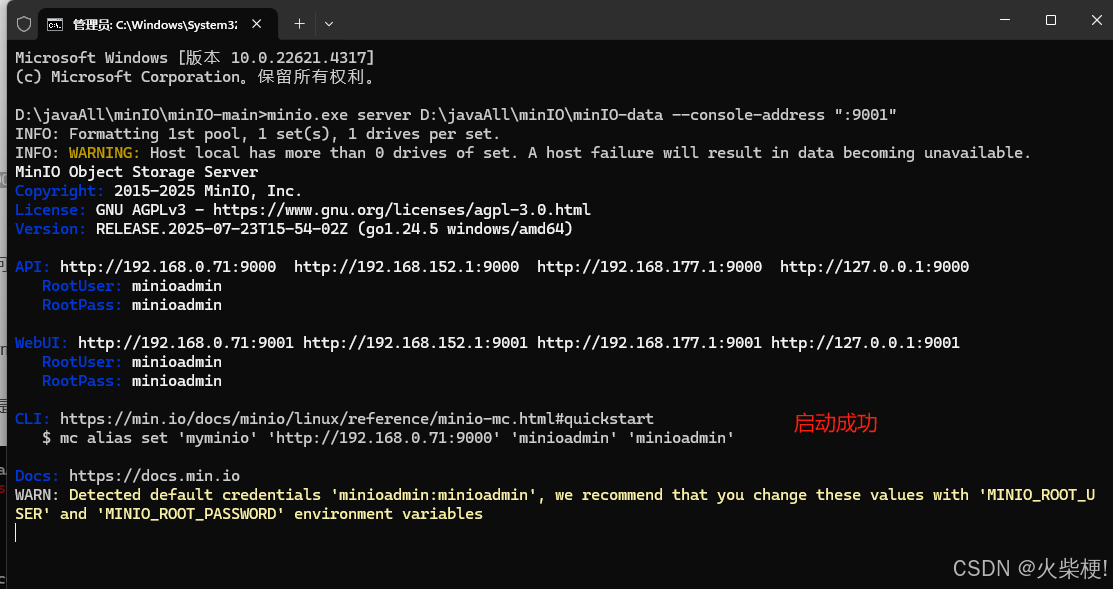Open API endpoint http://127.0.0.1:9000
Image resolution: width=1113 pixels, height=589 pixels.
tap(876, 266)
